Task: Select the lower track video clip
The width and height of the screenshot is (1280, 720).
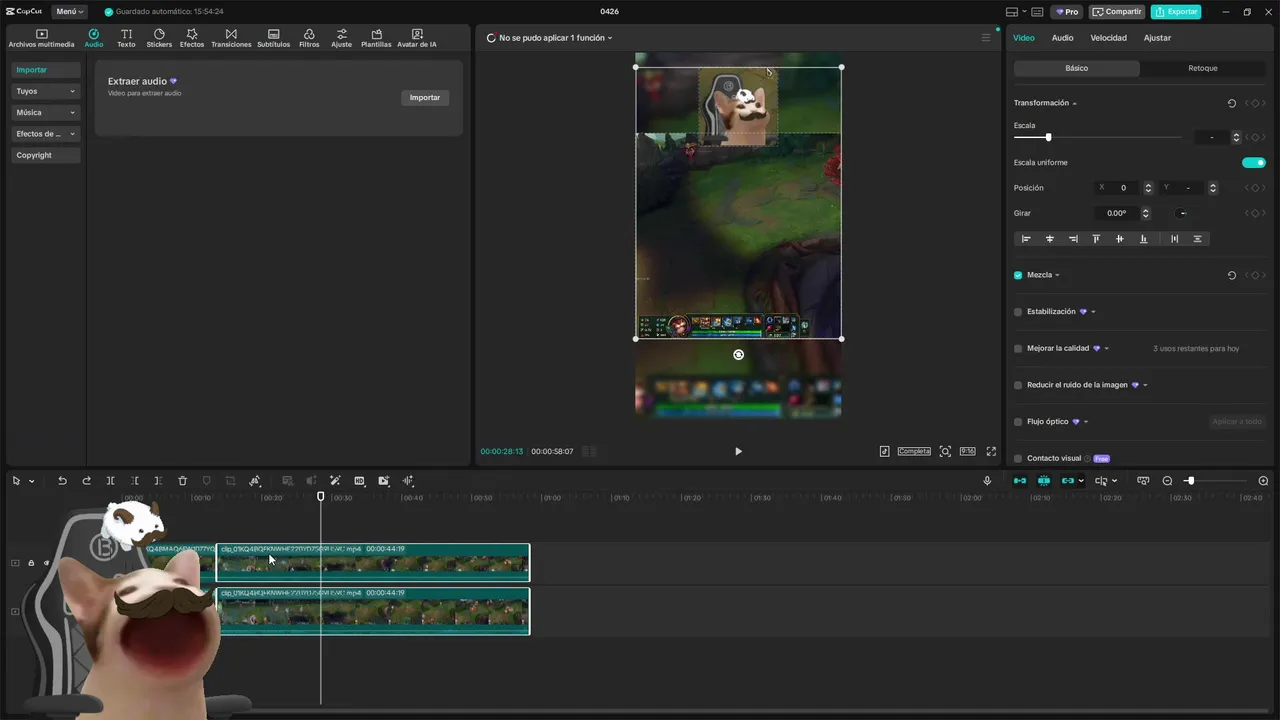Action: (x=373, y=611)
